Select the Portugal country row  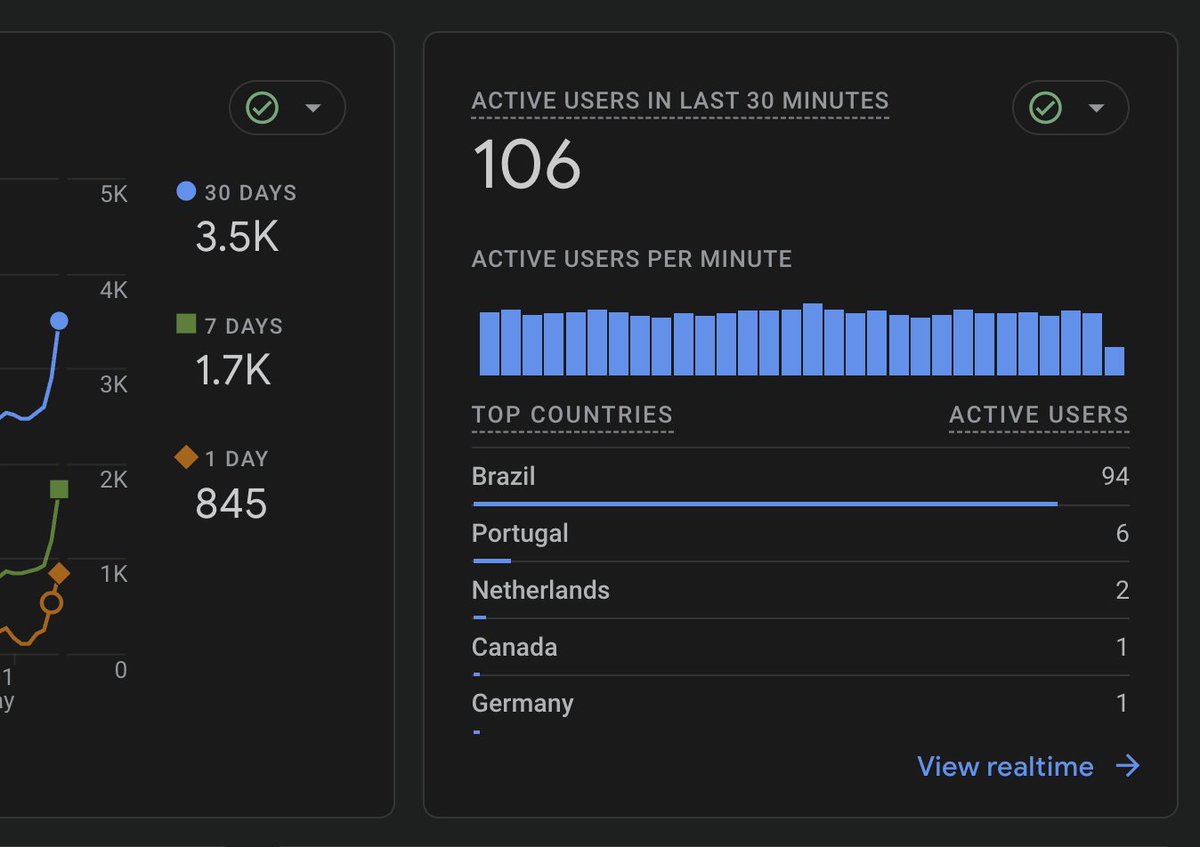[x=800, y=534]
